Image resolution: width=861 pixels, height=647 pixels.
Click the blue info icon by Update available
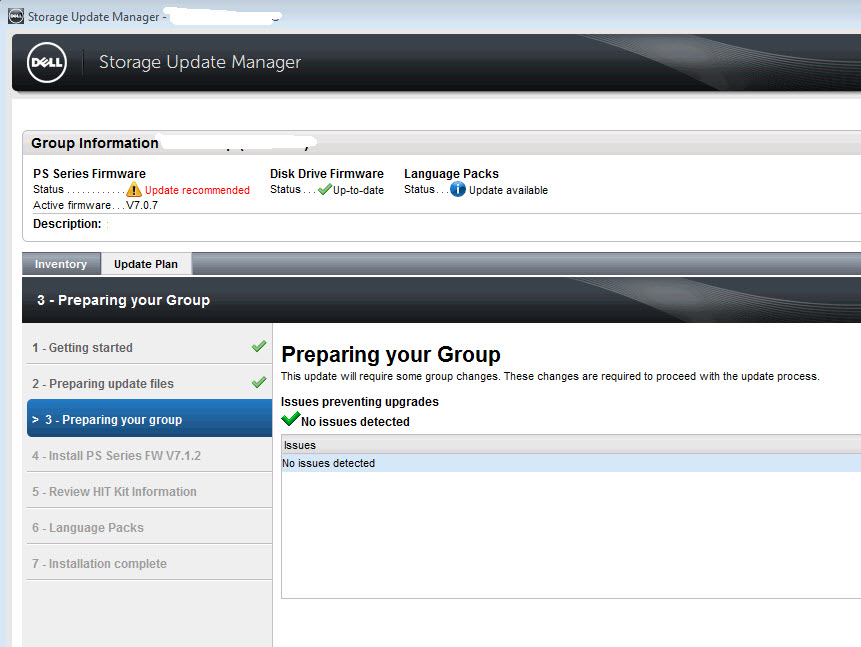[x=458, y=189]
